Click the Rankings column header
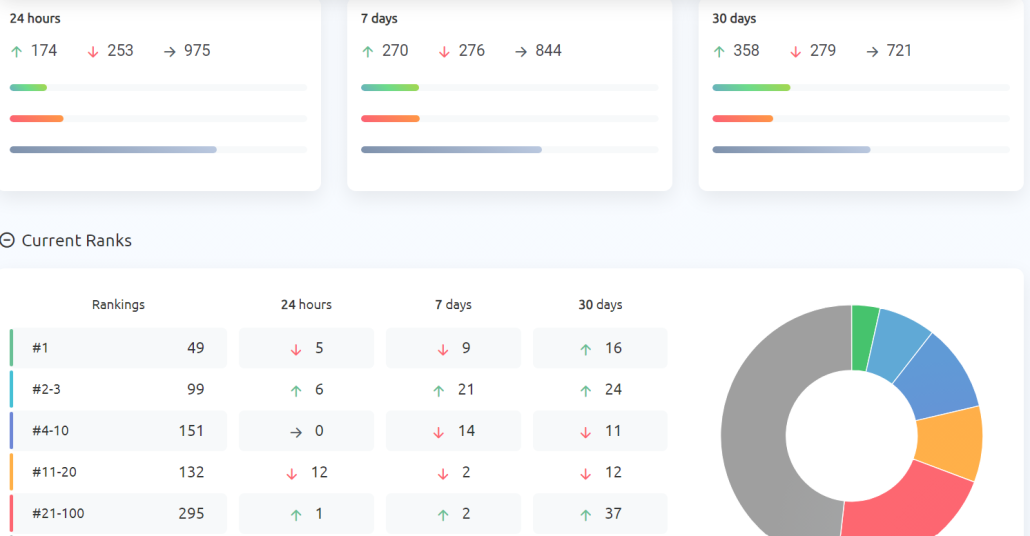 tap(118, 305)
